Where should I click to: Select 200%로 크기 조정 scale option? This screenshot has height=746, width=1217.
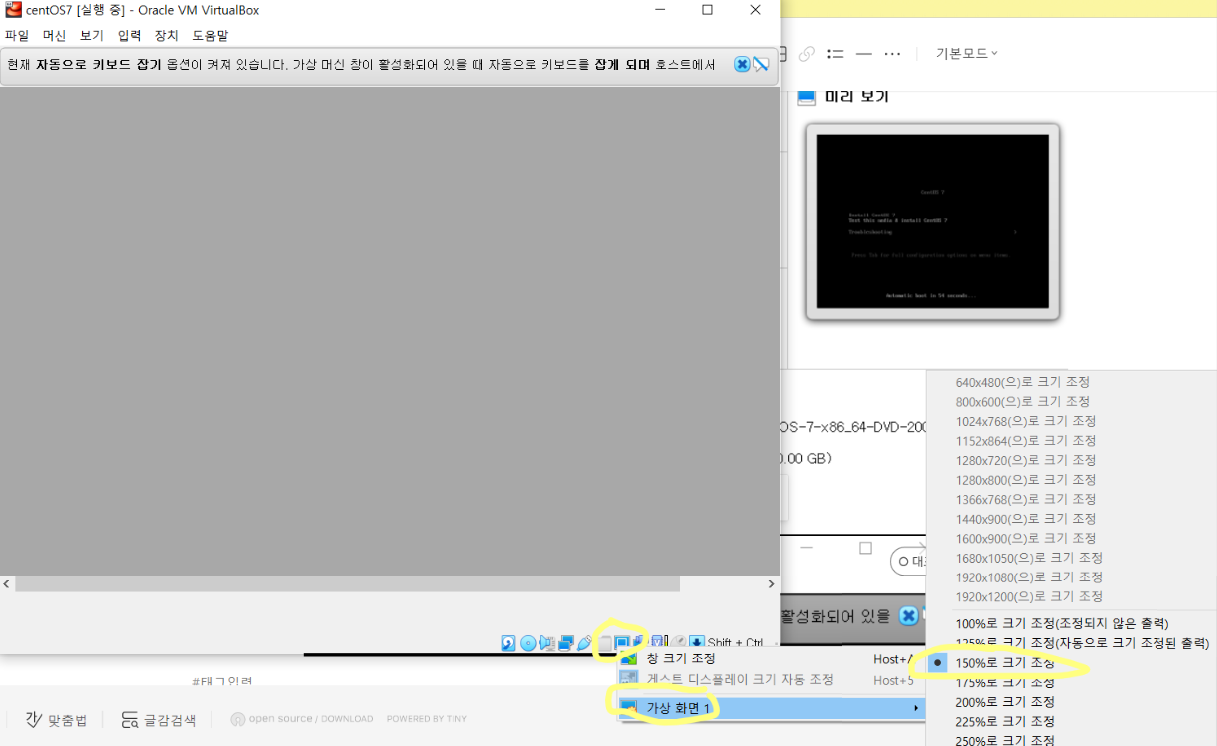(x=1005, y=701)
